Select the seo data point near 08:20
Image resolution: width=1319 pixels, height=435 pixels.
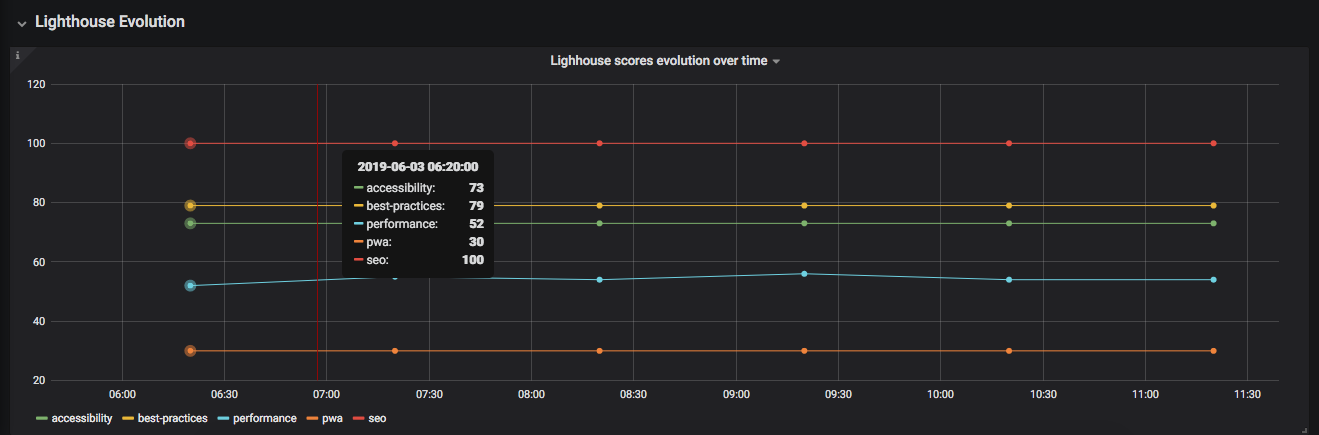pos(599,143)
